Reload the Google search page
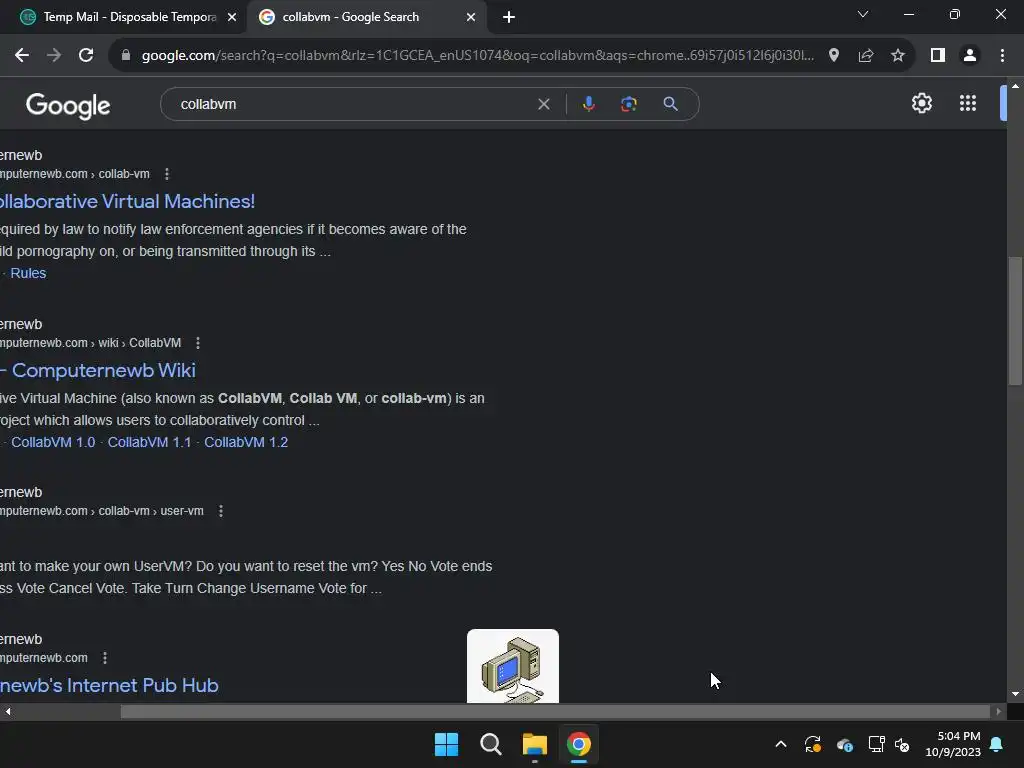This screenshot has height=768, width=1024. pos(86,56)
